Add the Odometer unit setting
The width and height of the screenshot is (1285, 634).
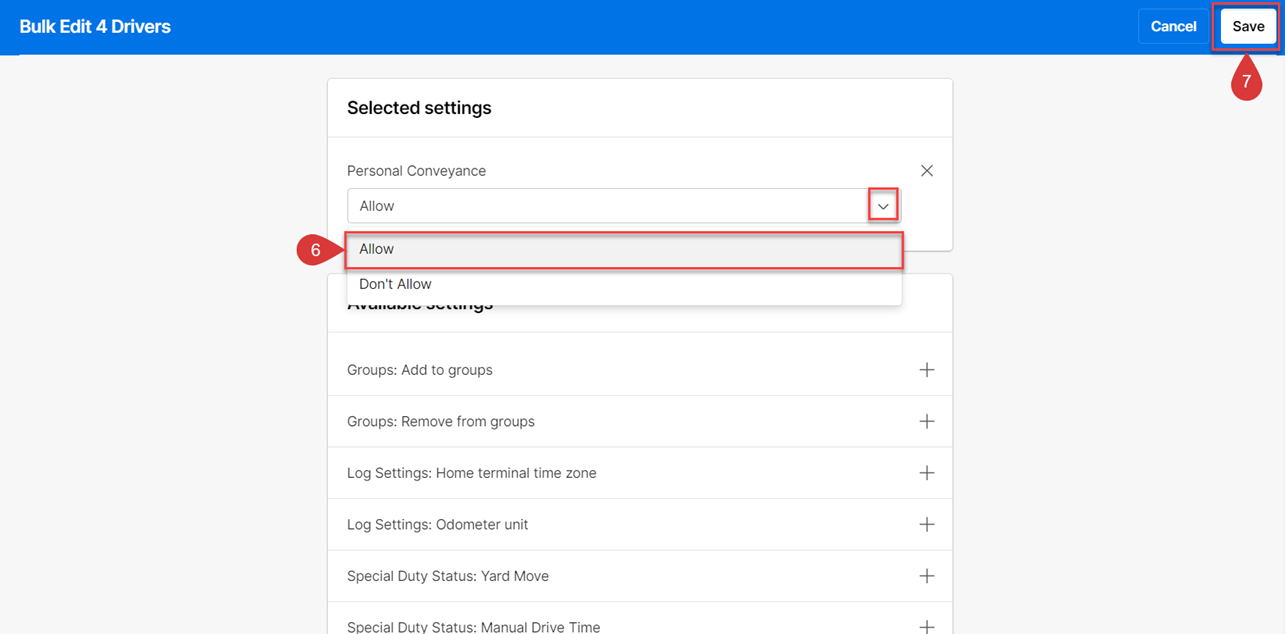pos(927,524)
